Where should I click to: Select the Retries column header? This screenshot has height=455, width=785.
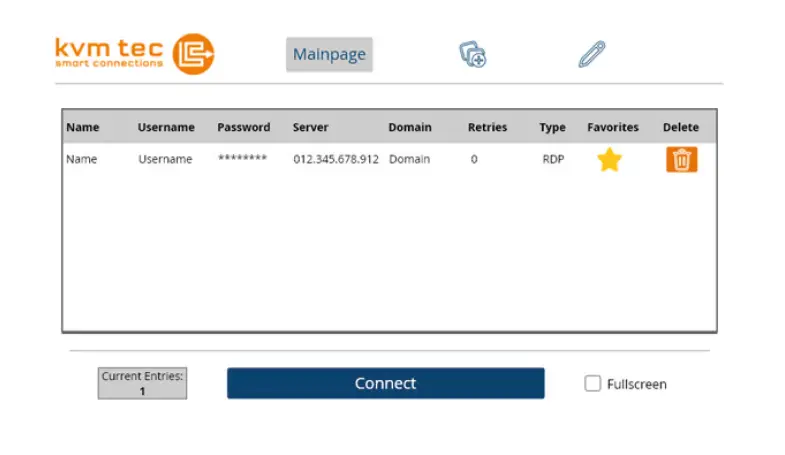pyautogui.click(x=488, y=127)
